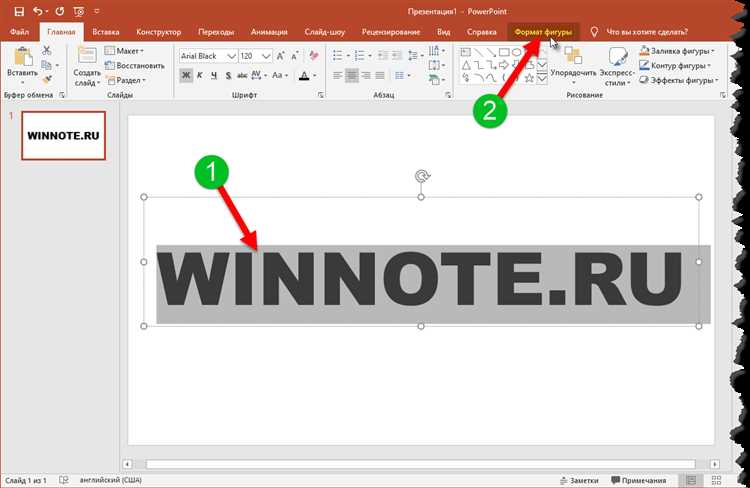
Task: Click the Восстановить reset button
Action: pos(134,66)
